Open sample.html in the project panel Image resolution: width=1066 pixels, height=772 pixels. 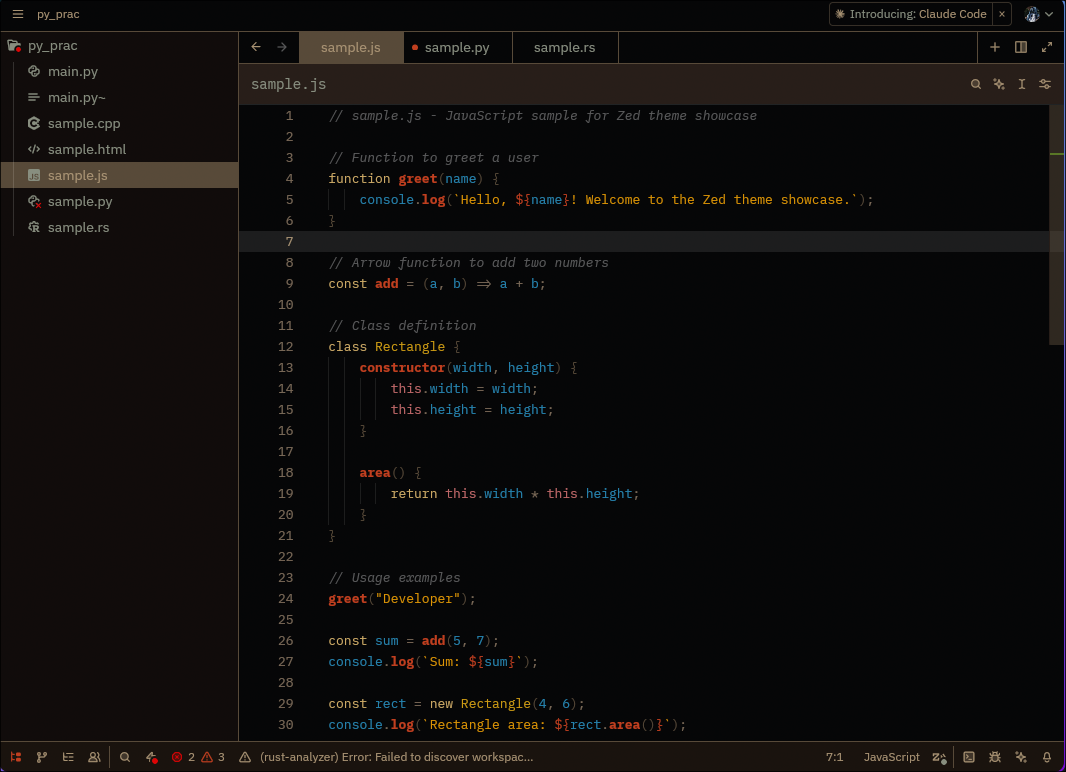click(119, 149)
